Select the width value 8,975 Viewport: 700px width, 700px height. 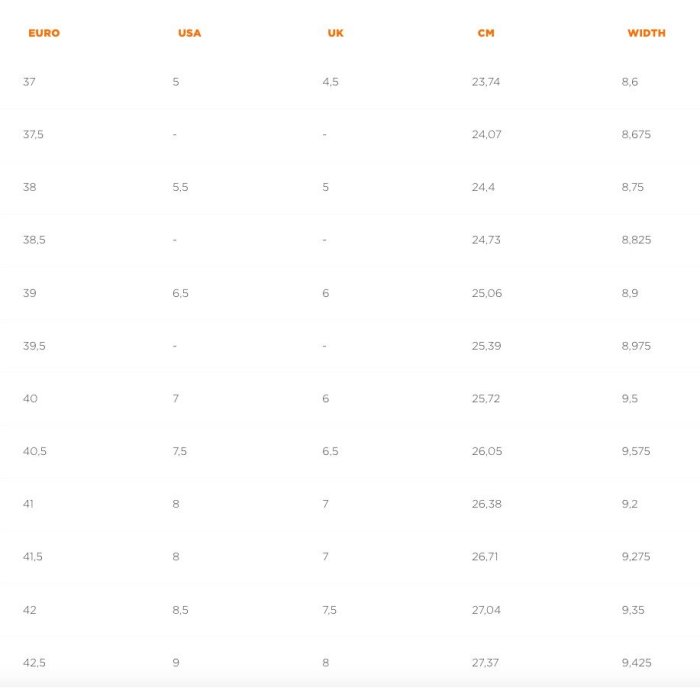click(636, 346)
